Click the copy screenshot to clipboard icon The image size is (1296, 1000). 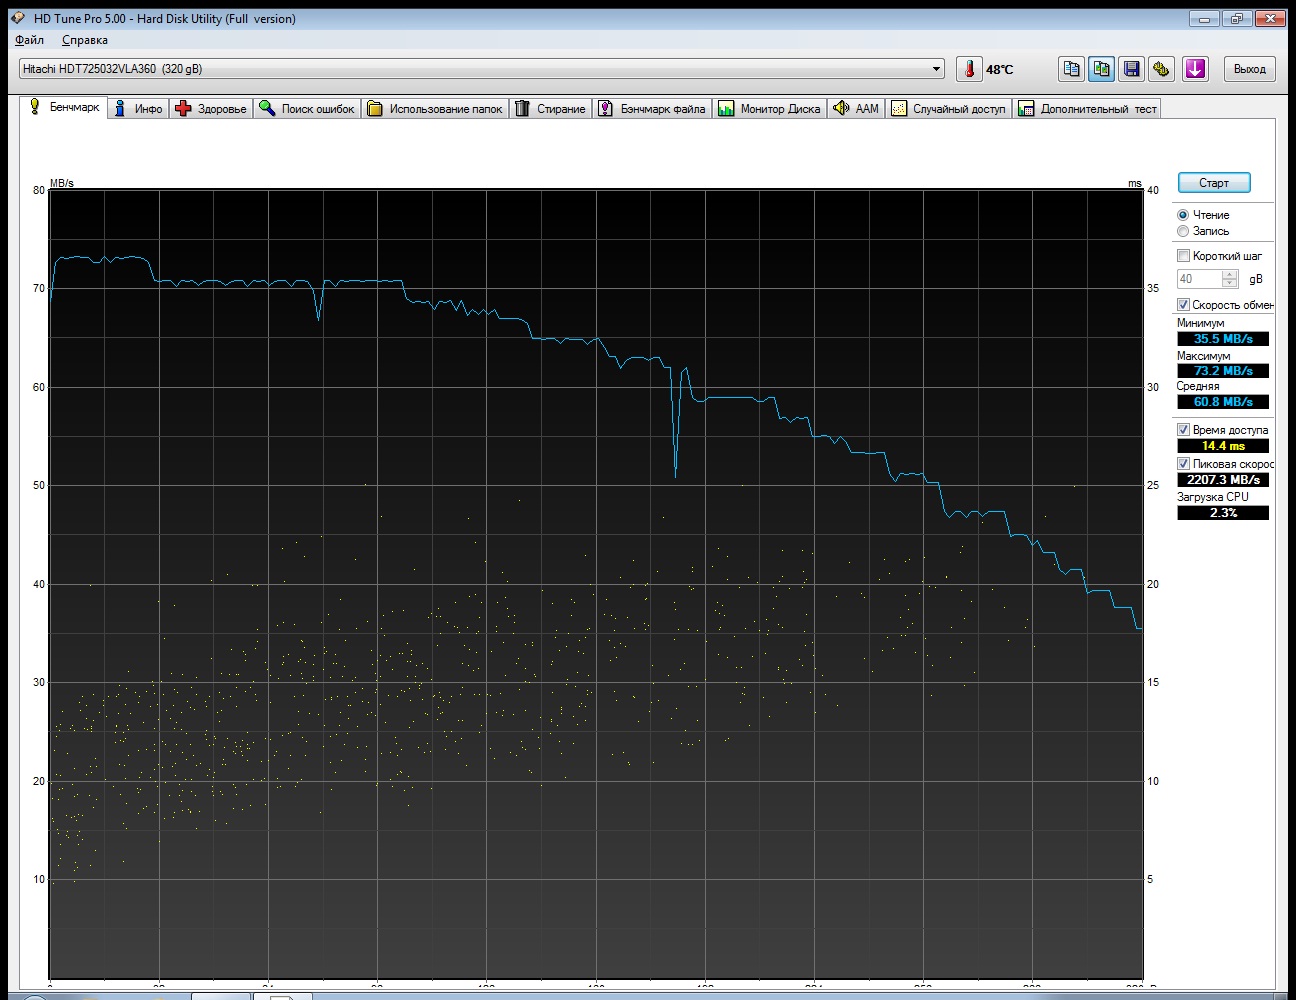click(1102, 69)
